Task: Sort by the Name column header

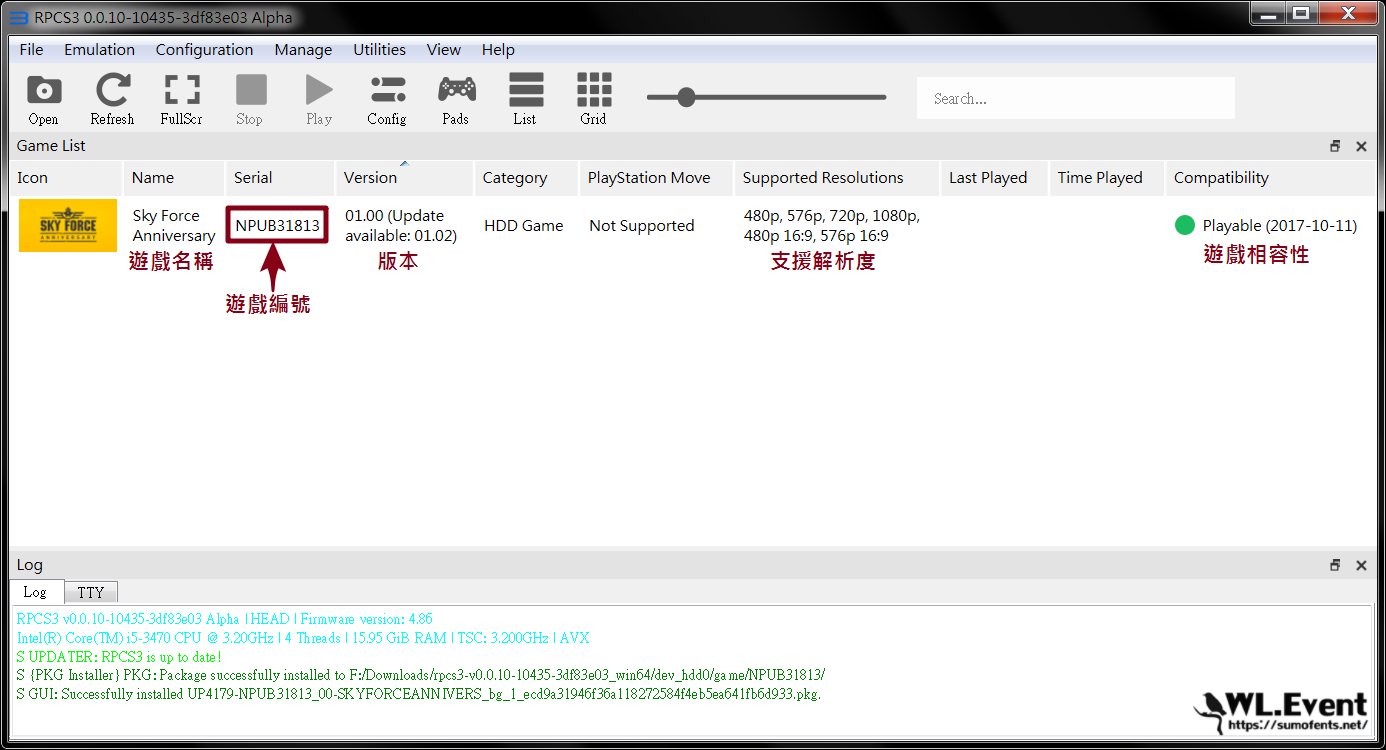Action: [174, 178]
